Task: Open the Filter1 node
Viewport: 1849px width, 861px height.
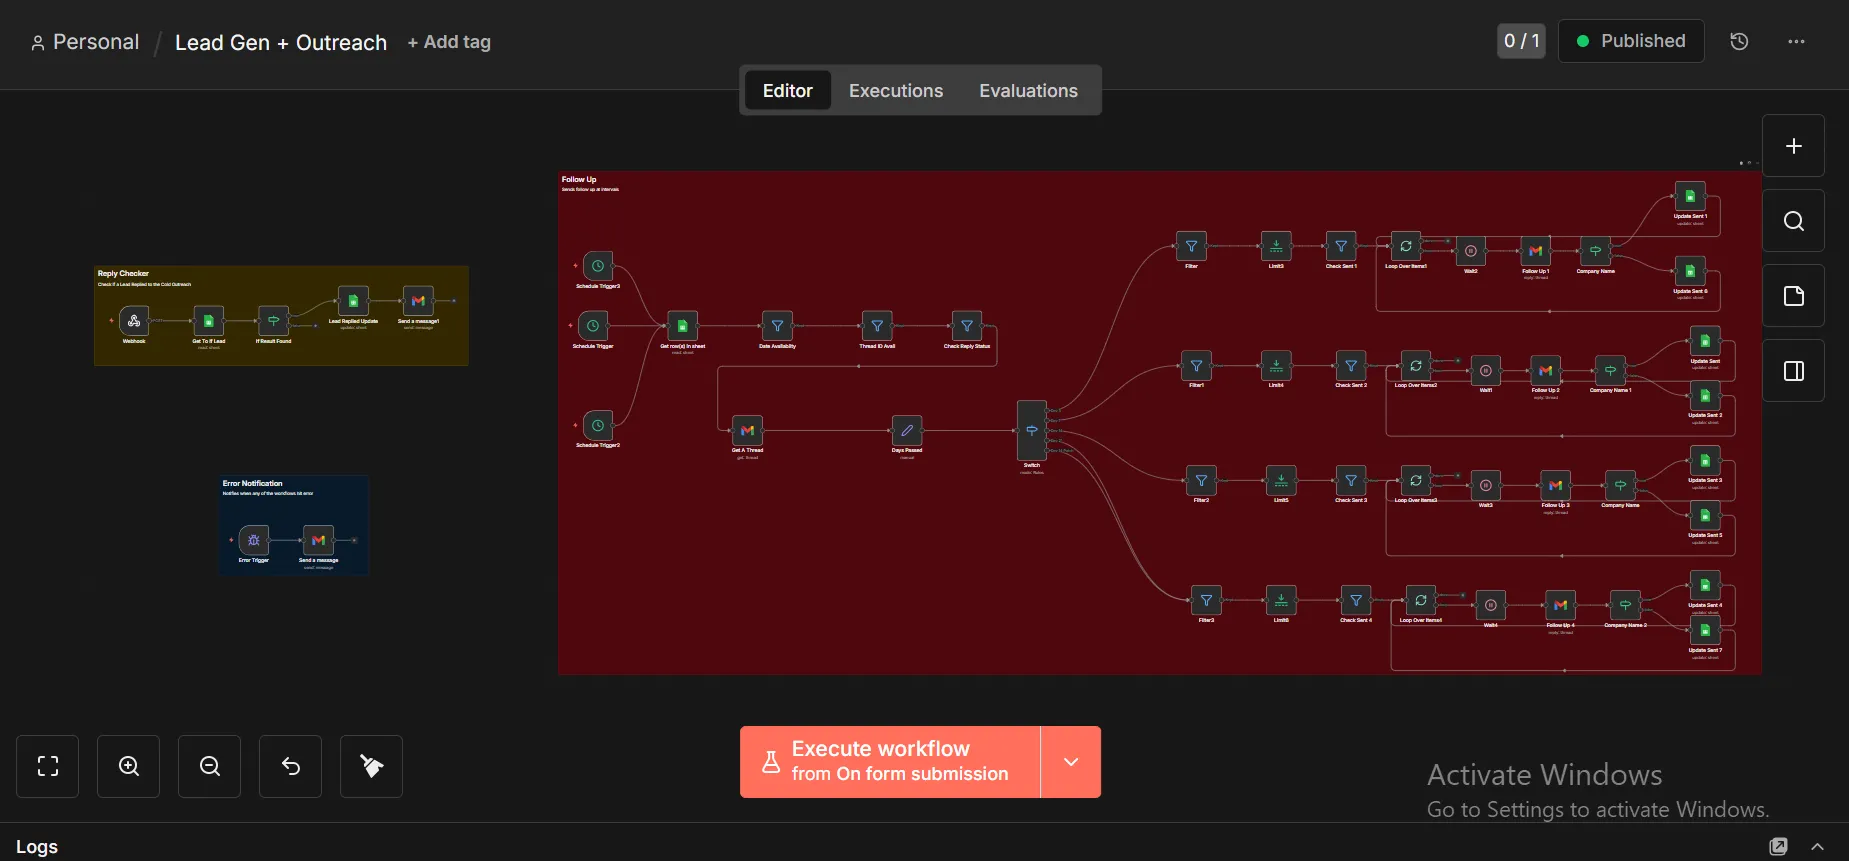Action: tap(1196, 366)
